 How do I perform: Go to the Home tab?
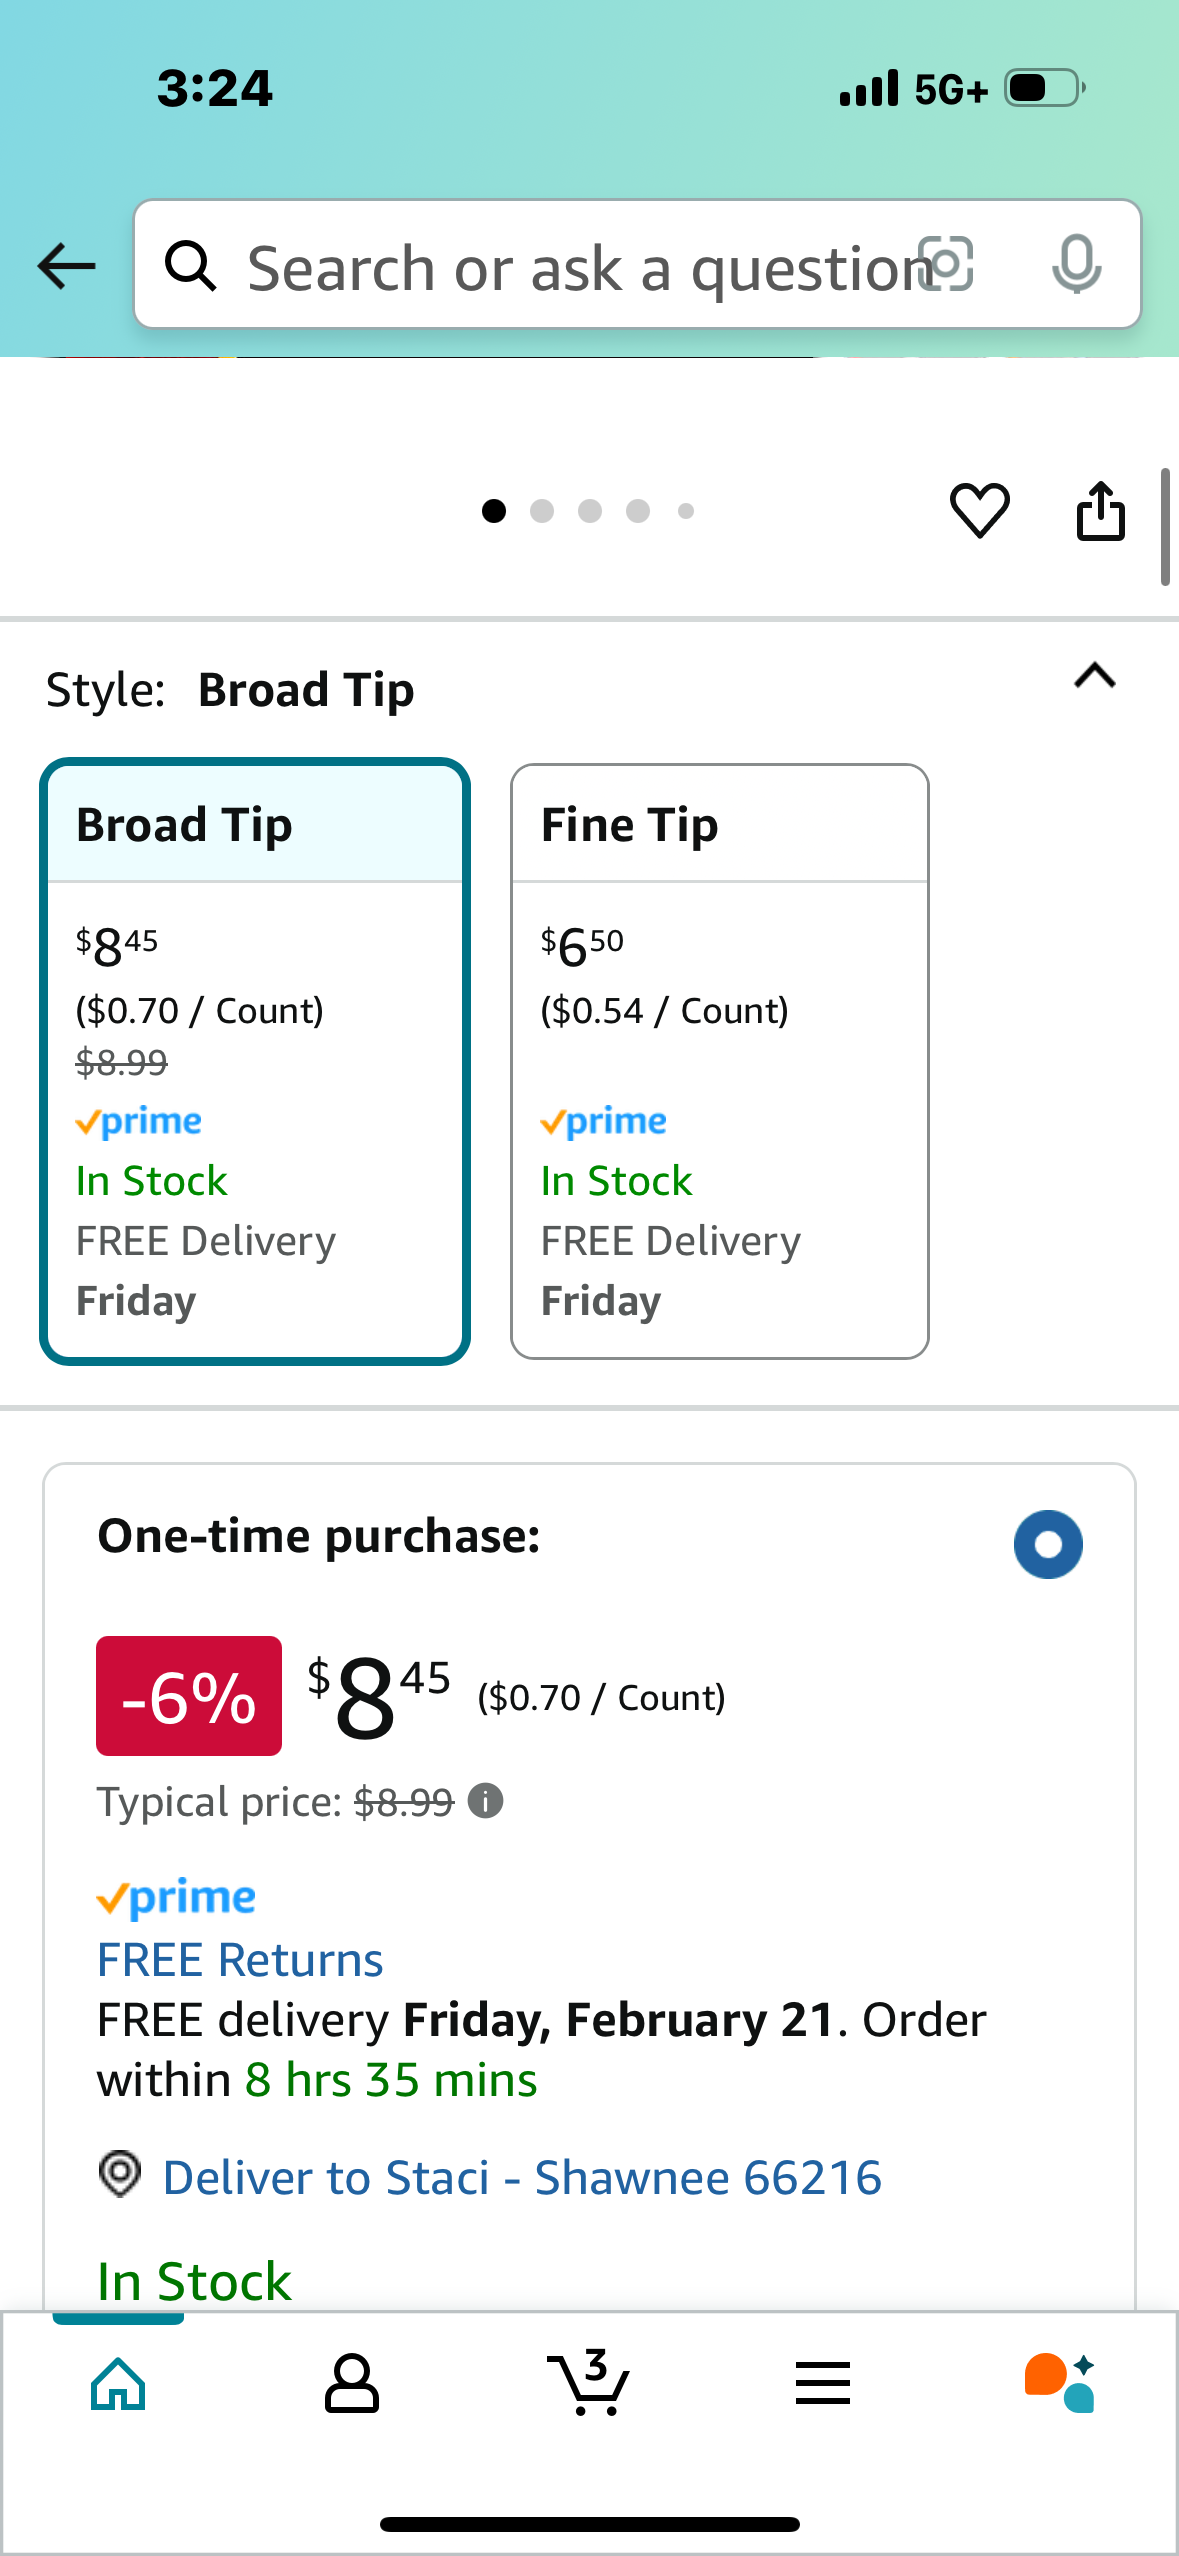click(x=118, y=2383)
